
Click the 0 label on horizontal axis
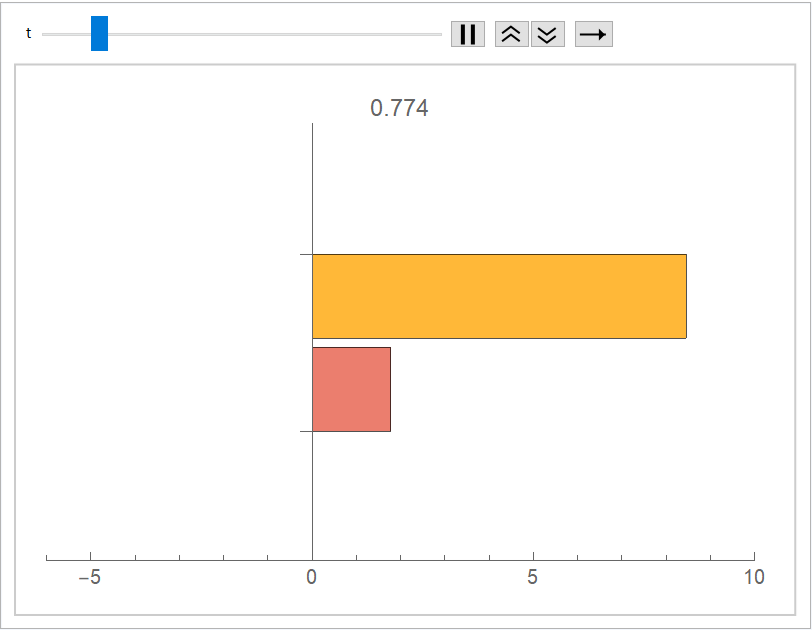tap(312, 578)
